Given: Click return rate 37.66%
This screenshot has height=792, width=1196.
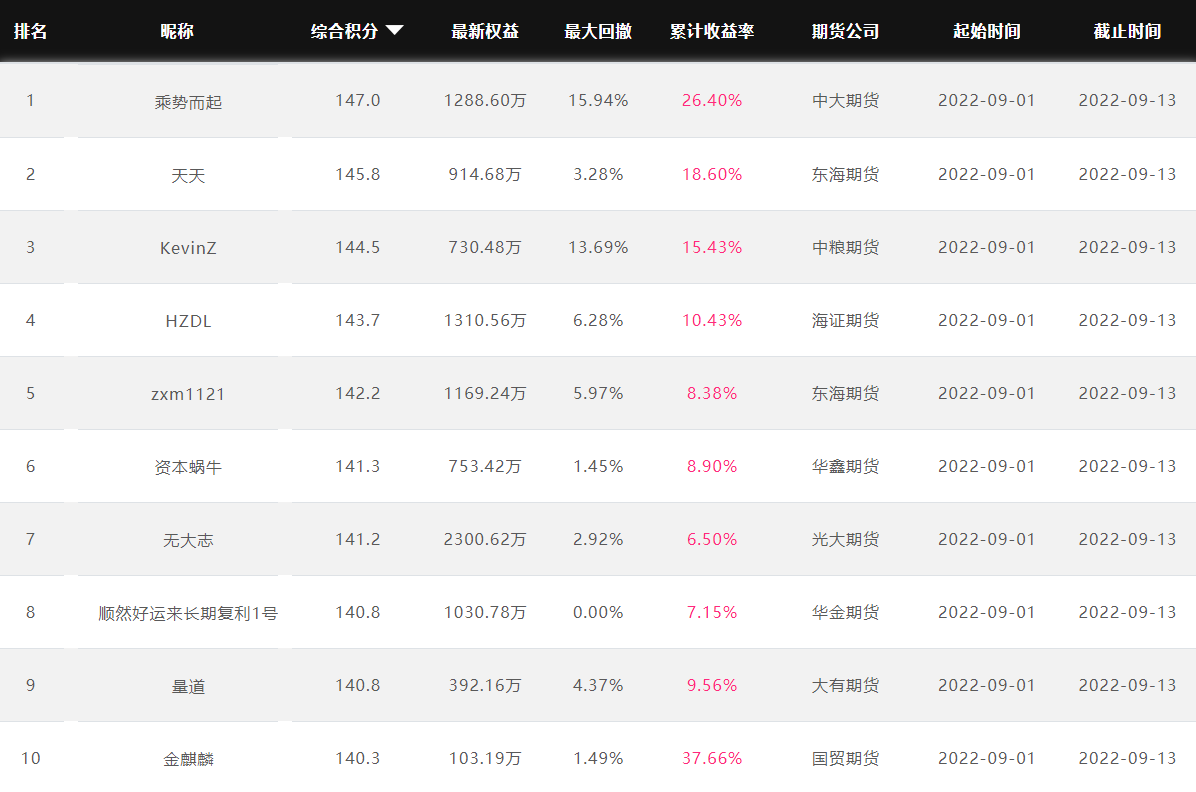Looking at the screenshot, I should point(712,758).
